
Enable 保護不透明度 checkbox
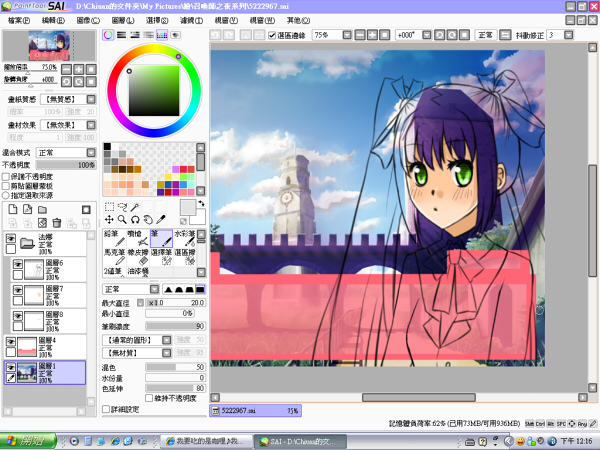tap(6, 177)
